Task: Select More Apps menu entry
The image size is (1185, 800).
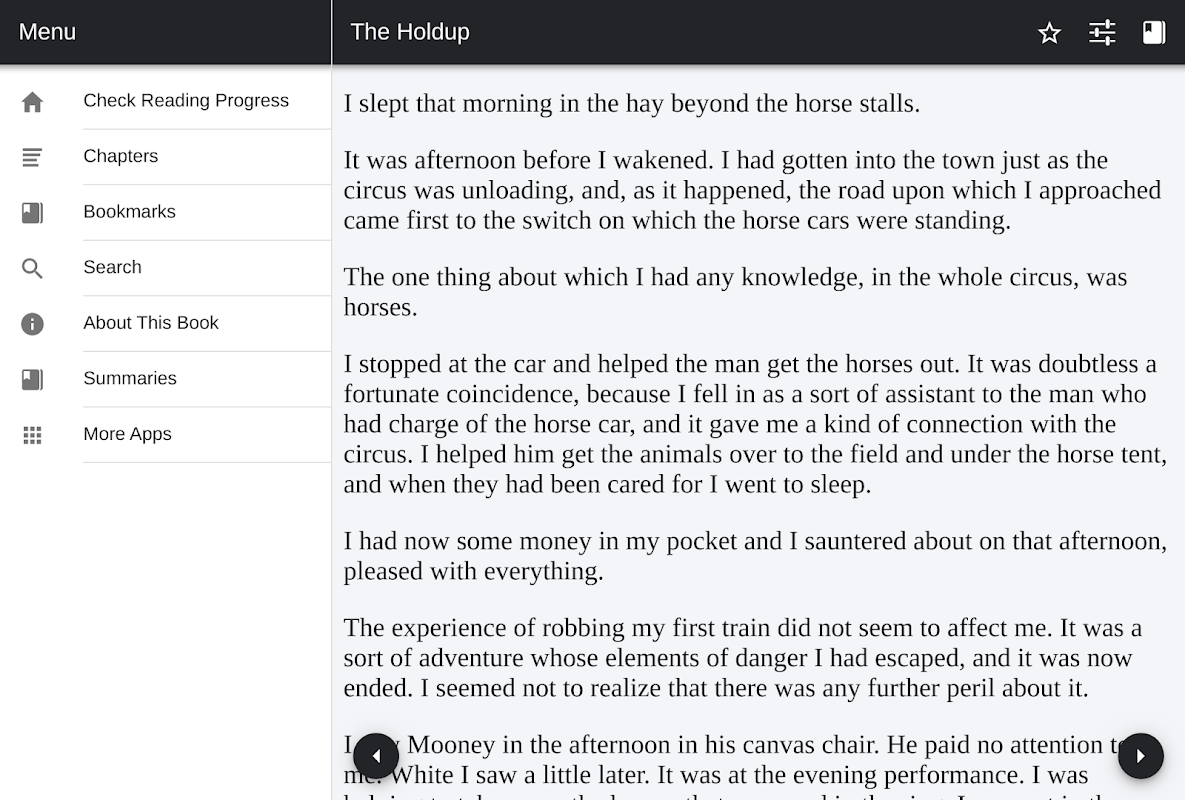Action: pos(128,434)
